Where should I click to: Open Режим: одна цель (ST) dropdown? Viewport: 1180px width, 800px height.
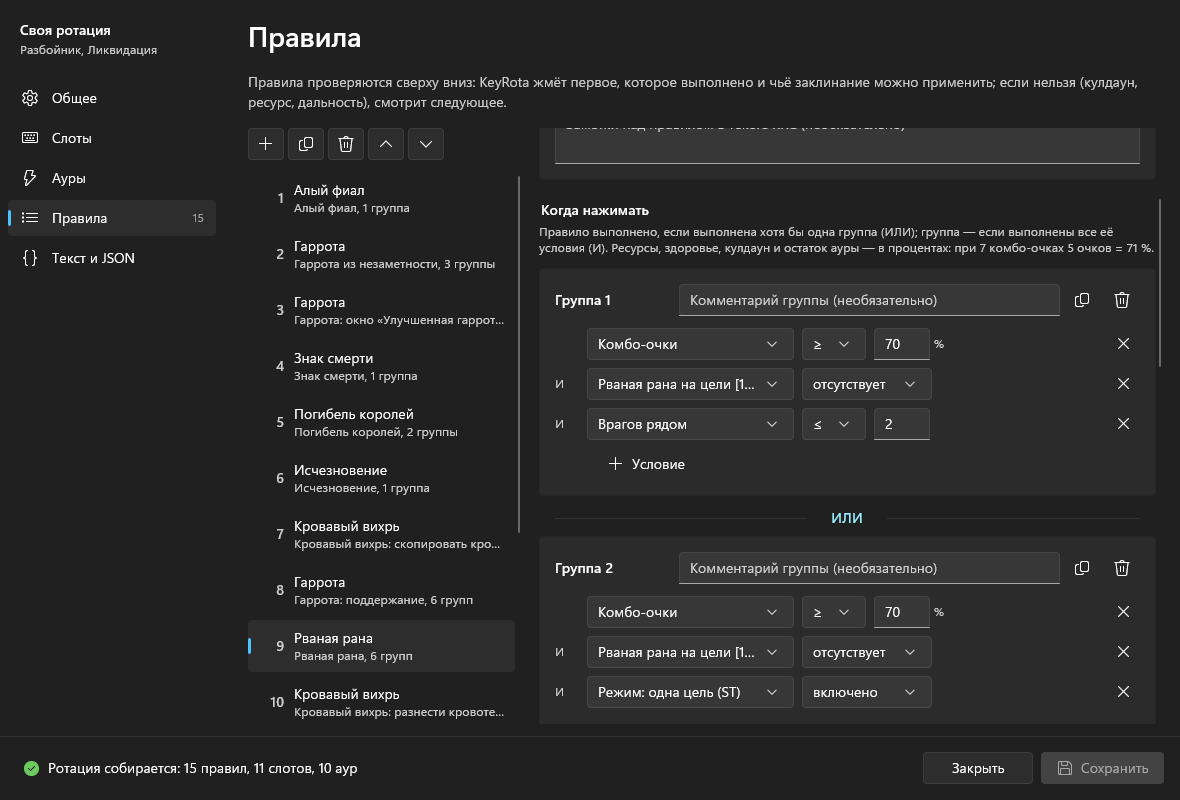coord(690,692)
